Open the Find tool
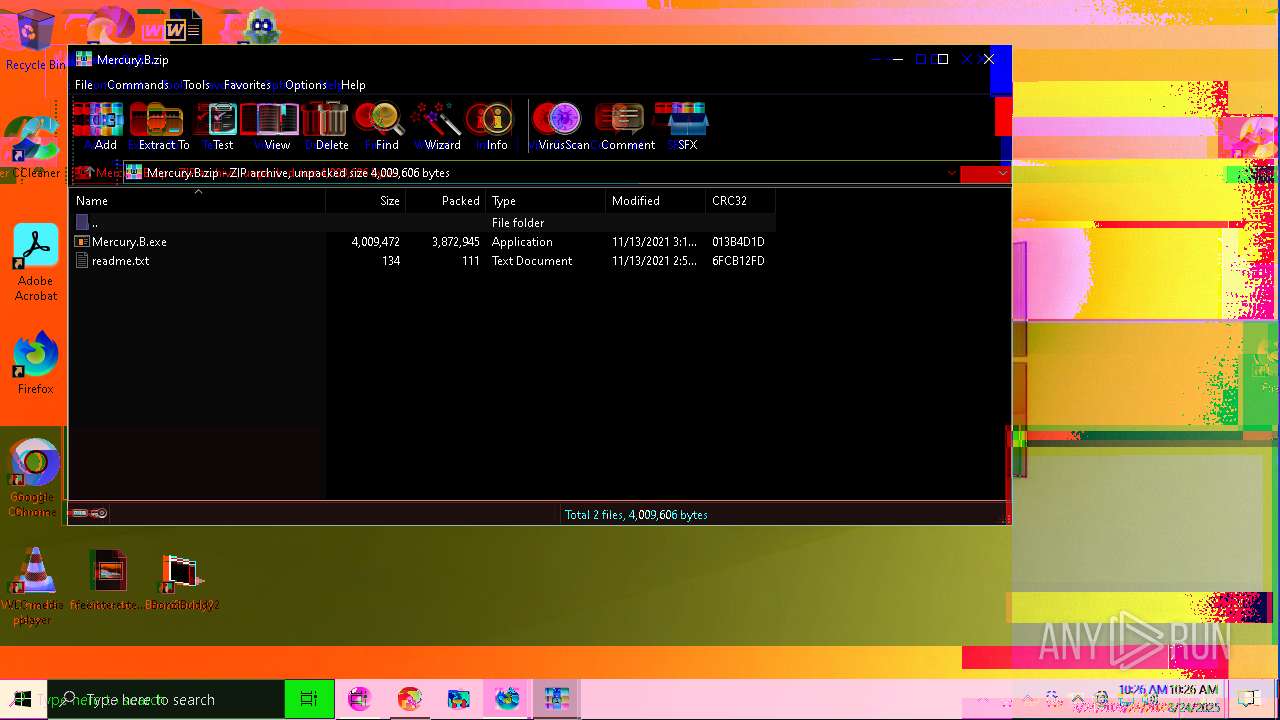Screen dimensions: 1280x720 [386, 127]
